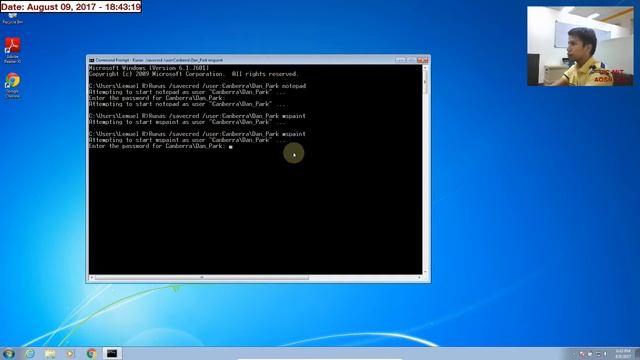The height and width of the screenshot is (360, 640).
Task: Click the Show Desktop strip
Action: point(637,353)
